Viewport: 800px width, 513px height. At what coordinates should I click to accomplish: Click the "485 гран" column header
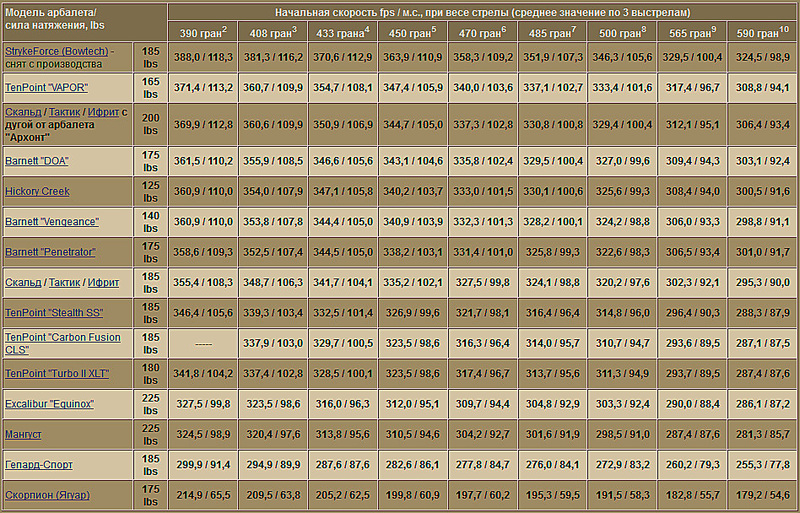[x=553, y=32]
